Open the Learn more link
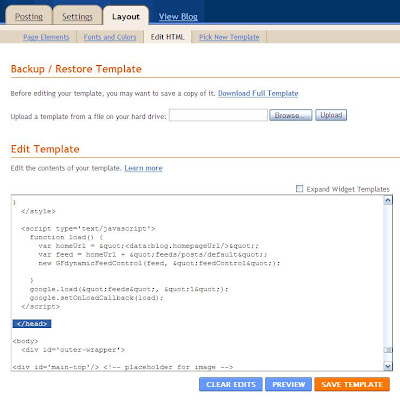The image size is (400, 400). (x=143, y=168)
